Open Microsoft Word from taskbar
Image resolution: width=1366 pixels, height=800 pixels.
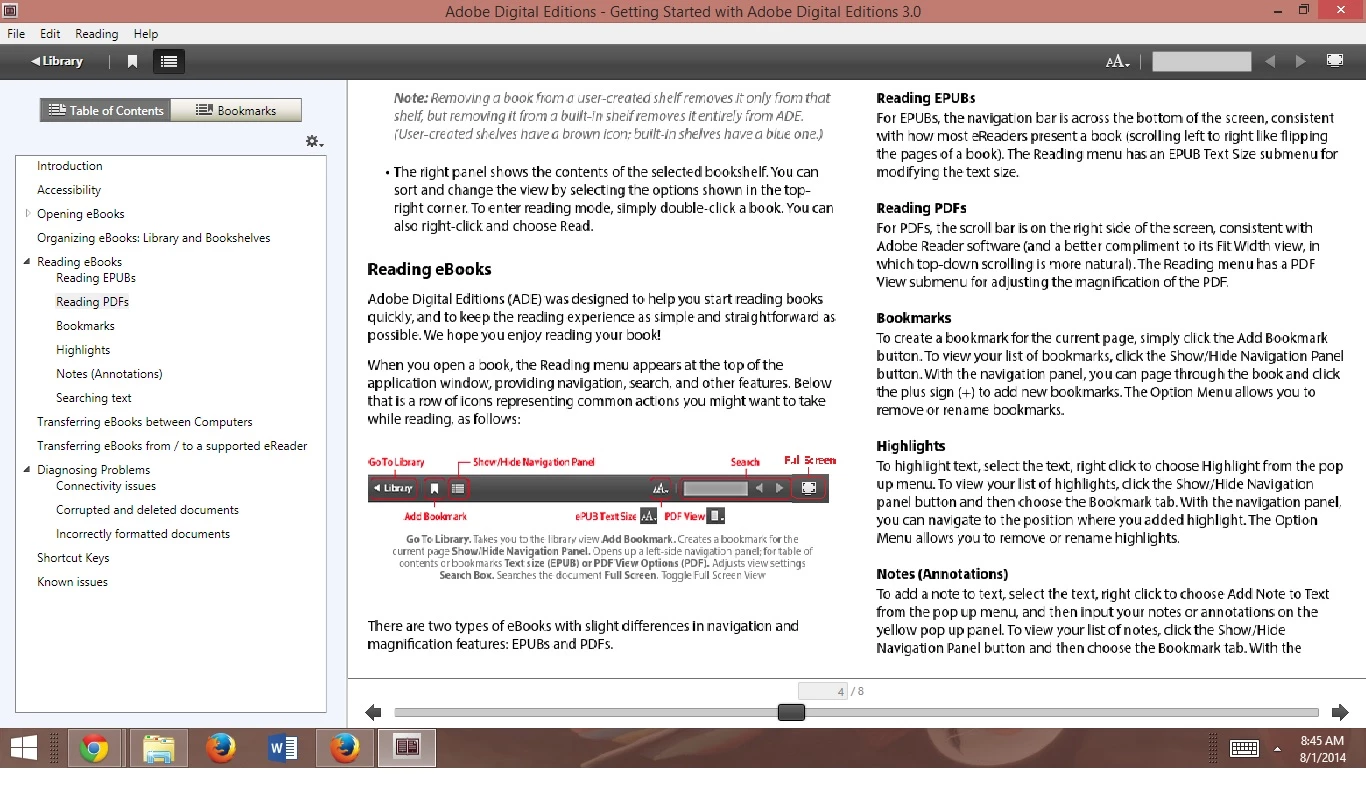coord(283,748)
